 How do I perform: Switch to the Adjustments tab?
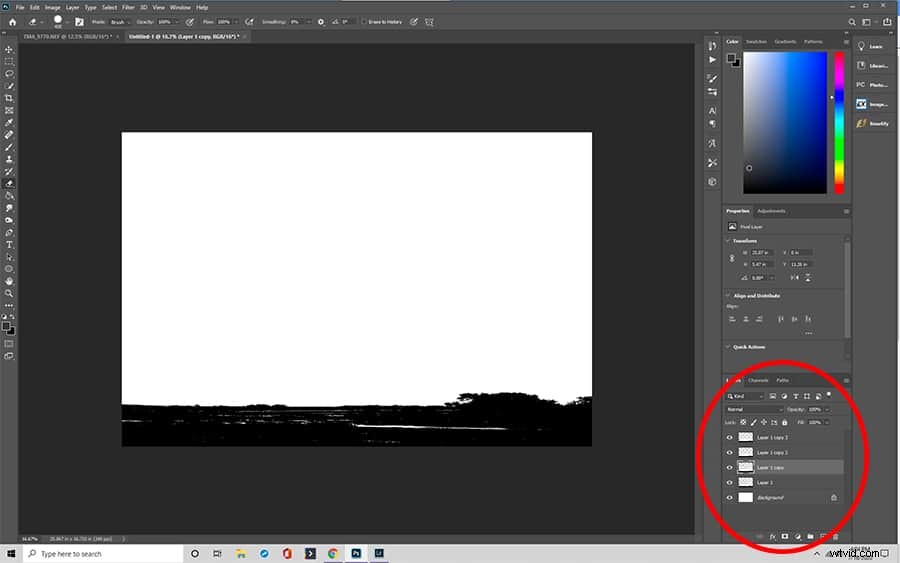coord(771,211)
